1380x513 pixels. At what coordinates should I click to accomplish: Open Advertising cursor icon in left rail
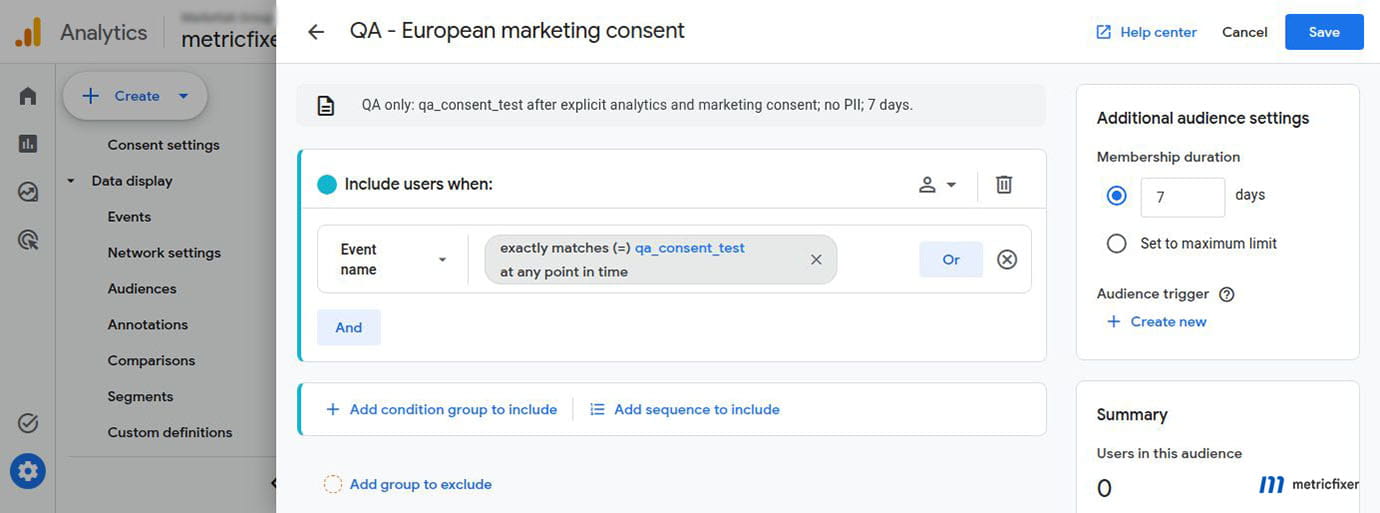[28, 240]
